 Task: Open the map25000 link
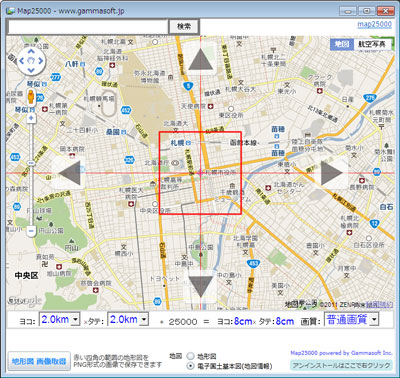(x=374, y=24)
